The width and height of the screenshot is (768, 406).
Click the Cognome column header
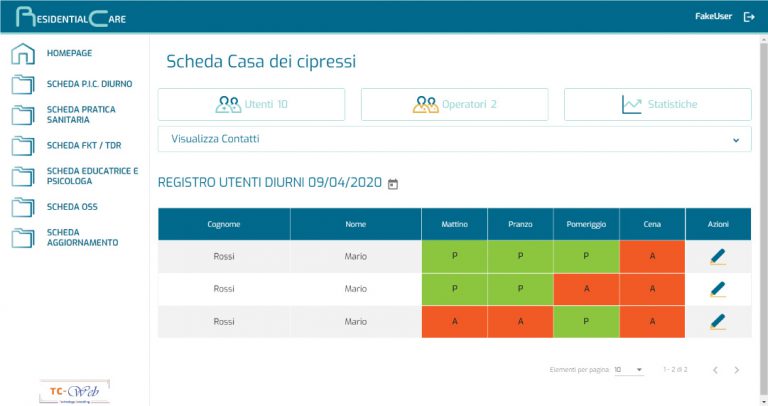pyautogui.click(x=224, y=224)
